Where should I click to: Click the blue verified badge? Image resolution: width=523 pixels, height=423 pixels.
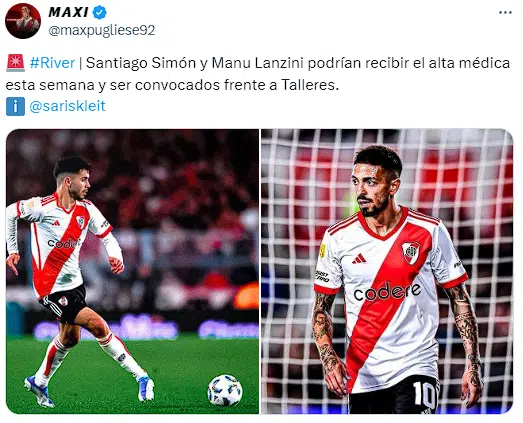coord(99,13)
